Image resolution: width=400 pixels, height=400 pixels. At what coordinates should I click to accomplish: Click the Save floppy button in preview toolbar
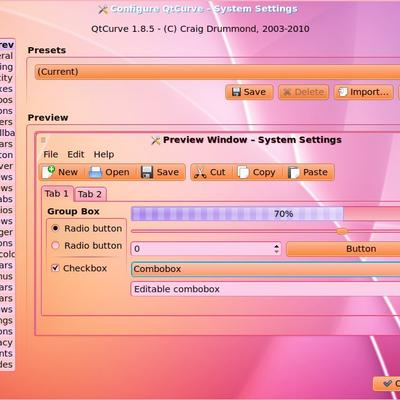(160, 172)
